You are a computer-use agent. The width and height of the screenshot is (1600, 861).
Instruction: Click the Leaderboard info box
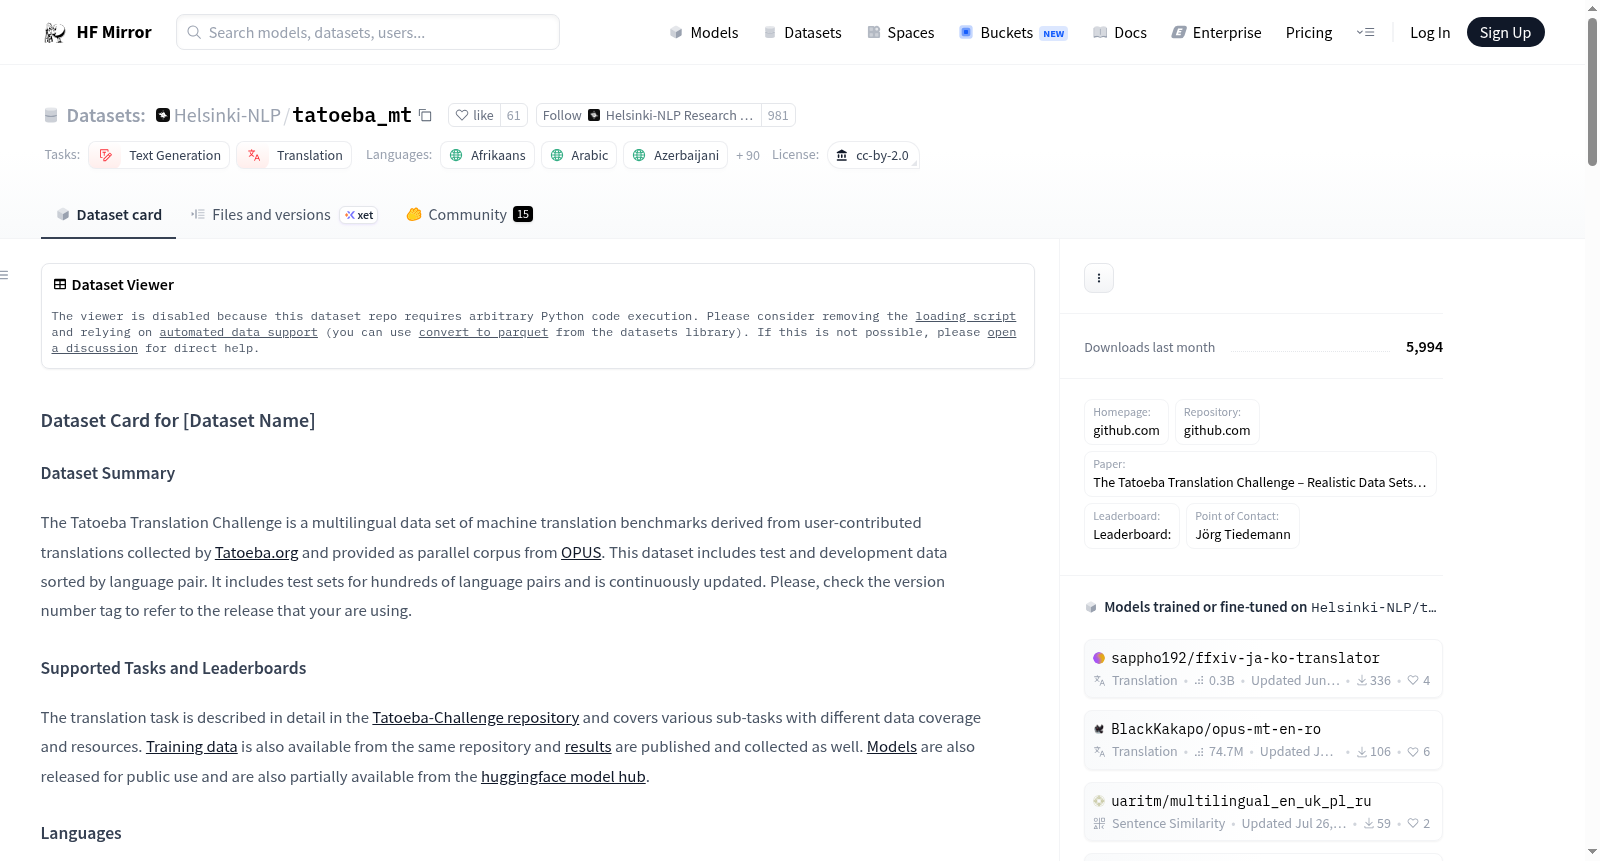click(1132, 526)
